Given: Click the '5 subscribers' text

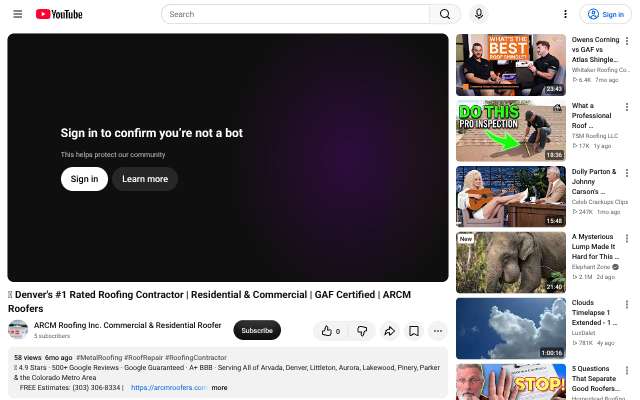Looking at the screenshot, I should (x=52, y=336).
